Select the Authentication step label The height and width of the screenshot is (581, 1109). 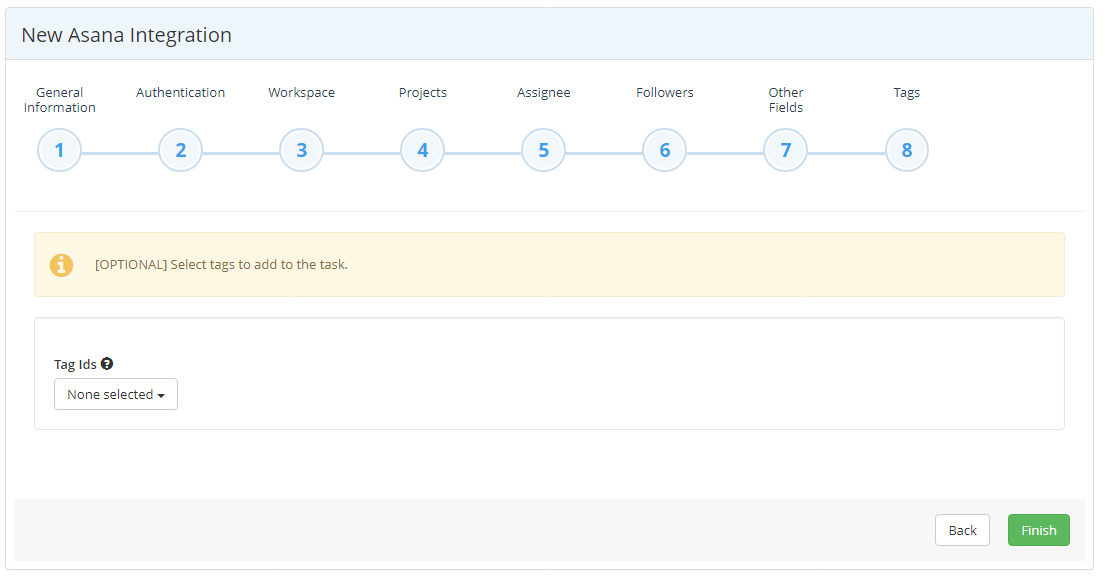point(180,92)
